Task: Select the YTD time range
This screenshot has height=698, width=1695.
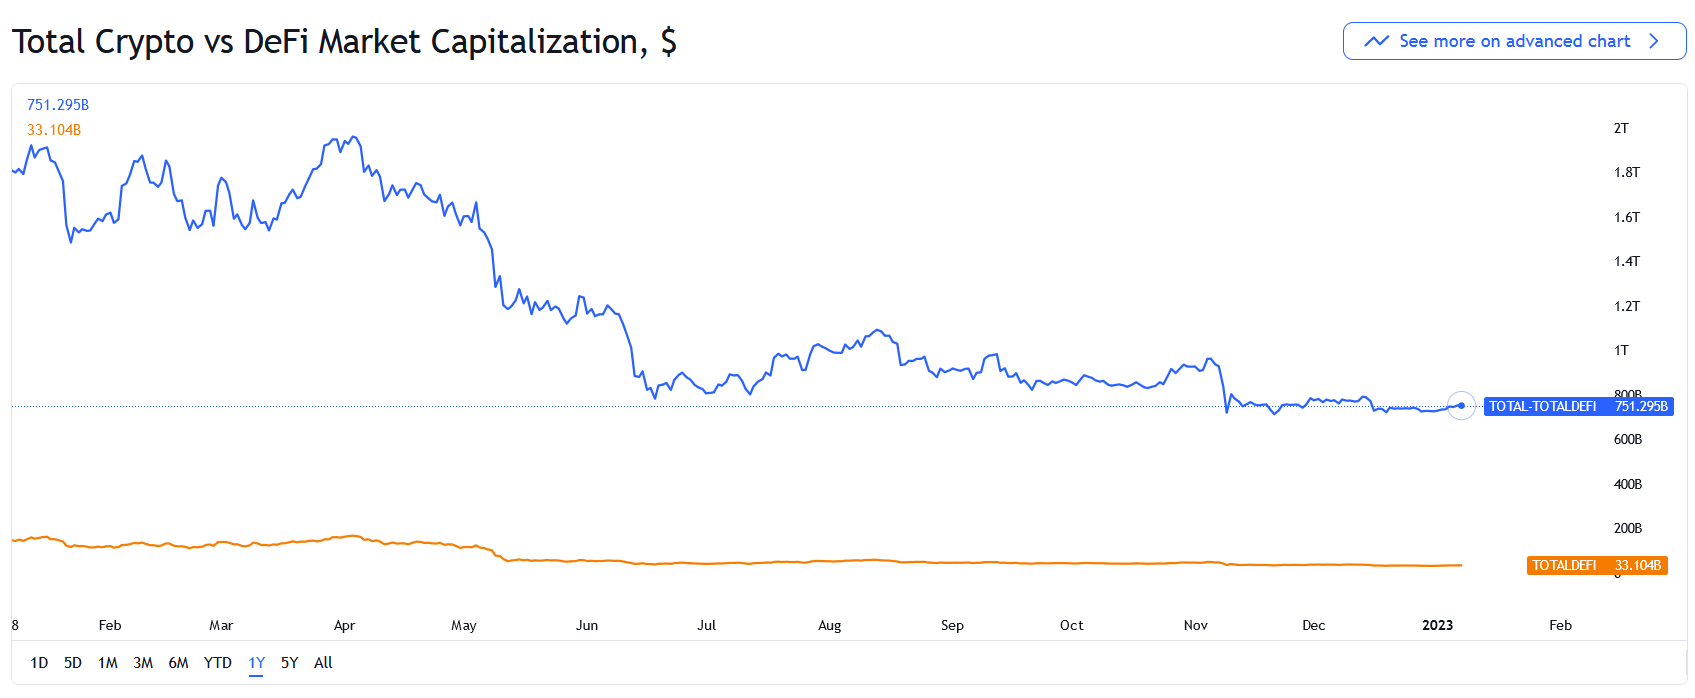Action: point(217,663)
